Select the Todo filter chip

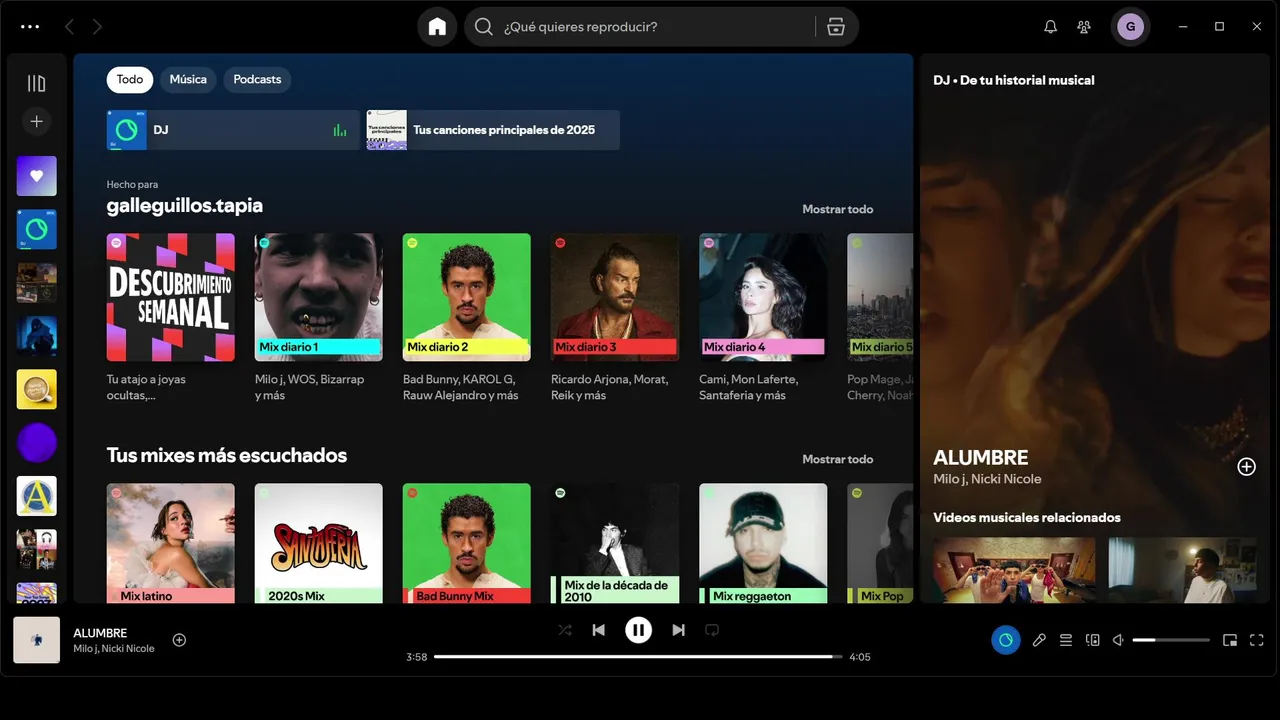tap(130, 79)
